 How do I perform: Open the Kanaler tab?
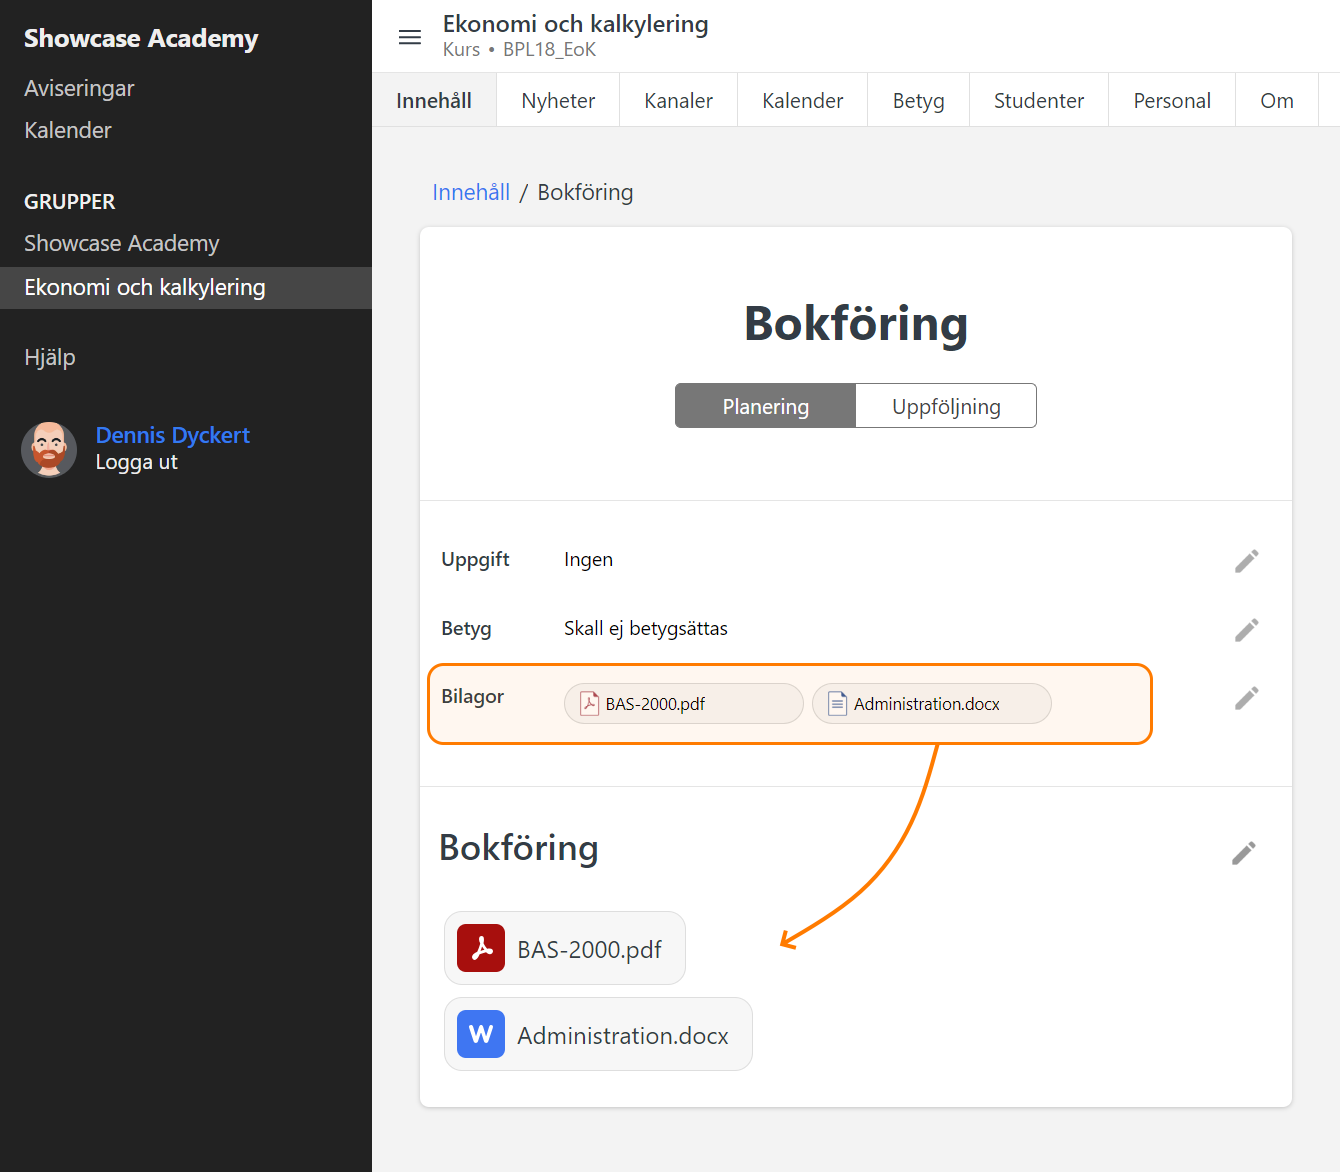(x=678, y=101)
